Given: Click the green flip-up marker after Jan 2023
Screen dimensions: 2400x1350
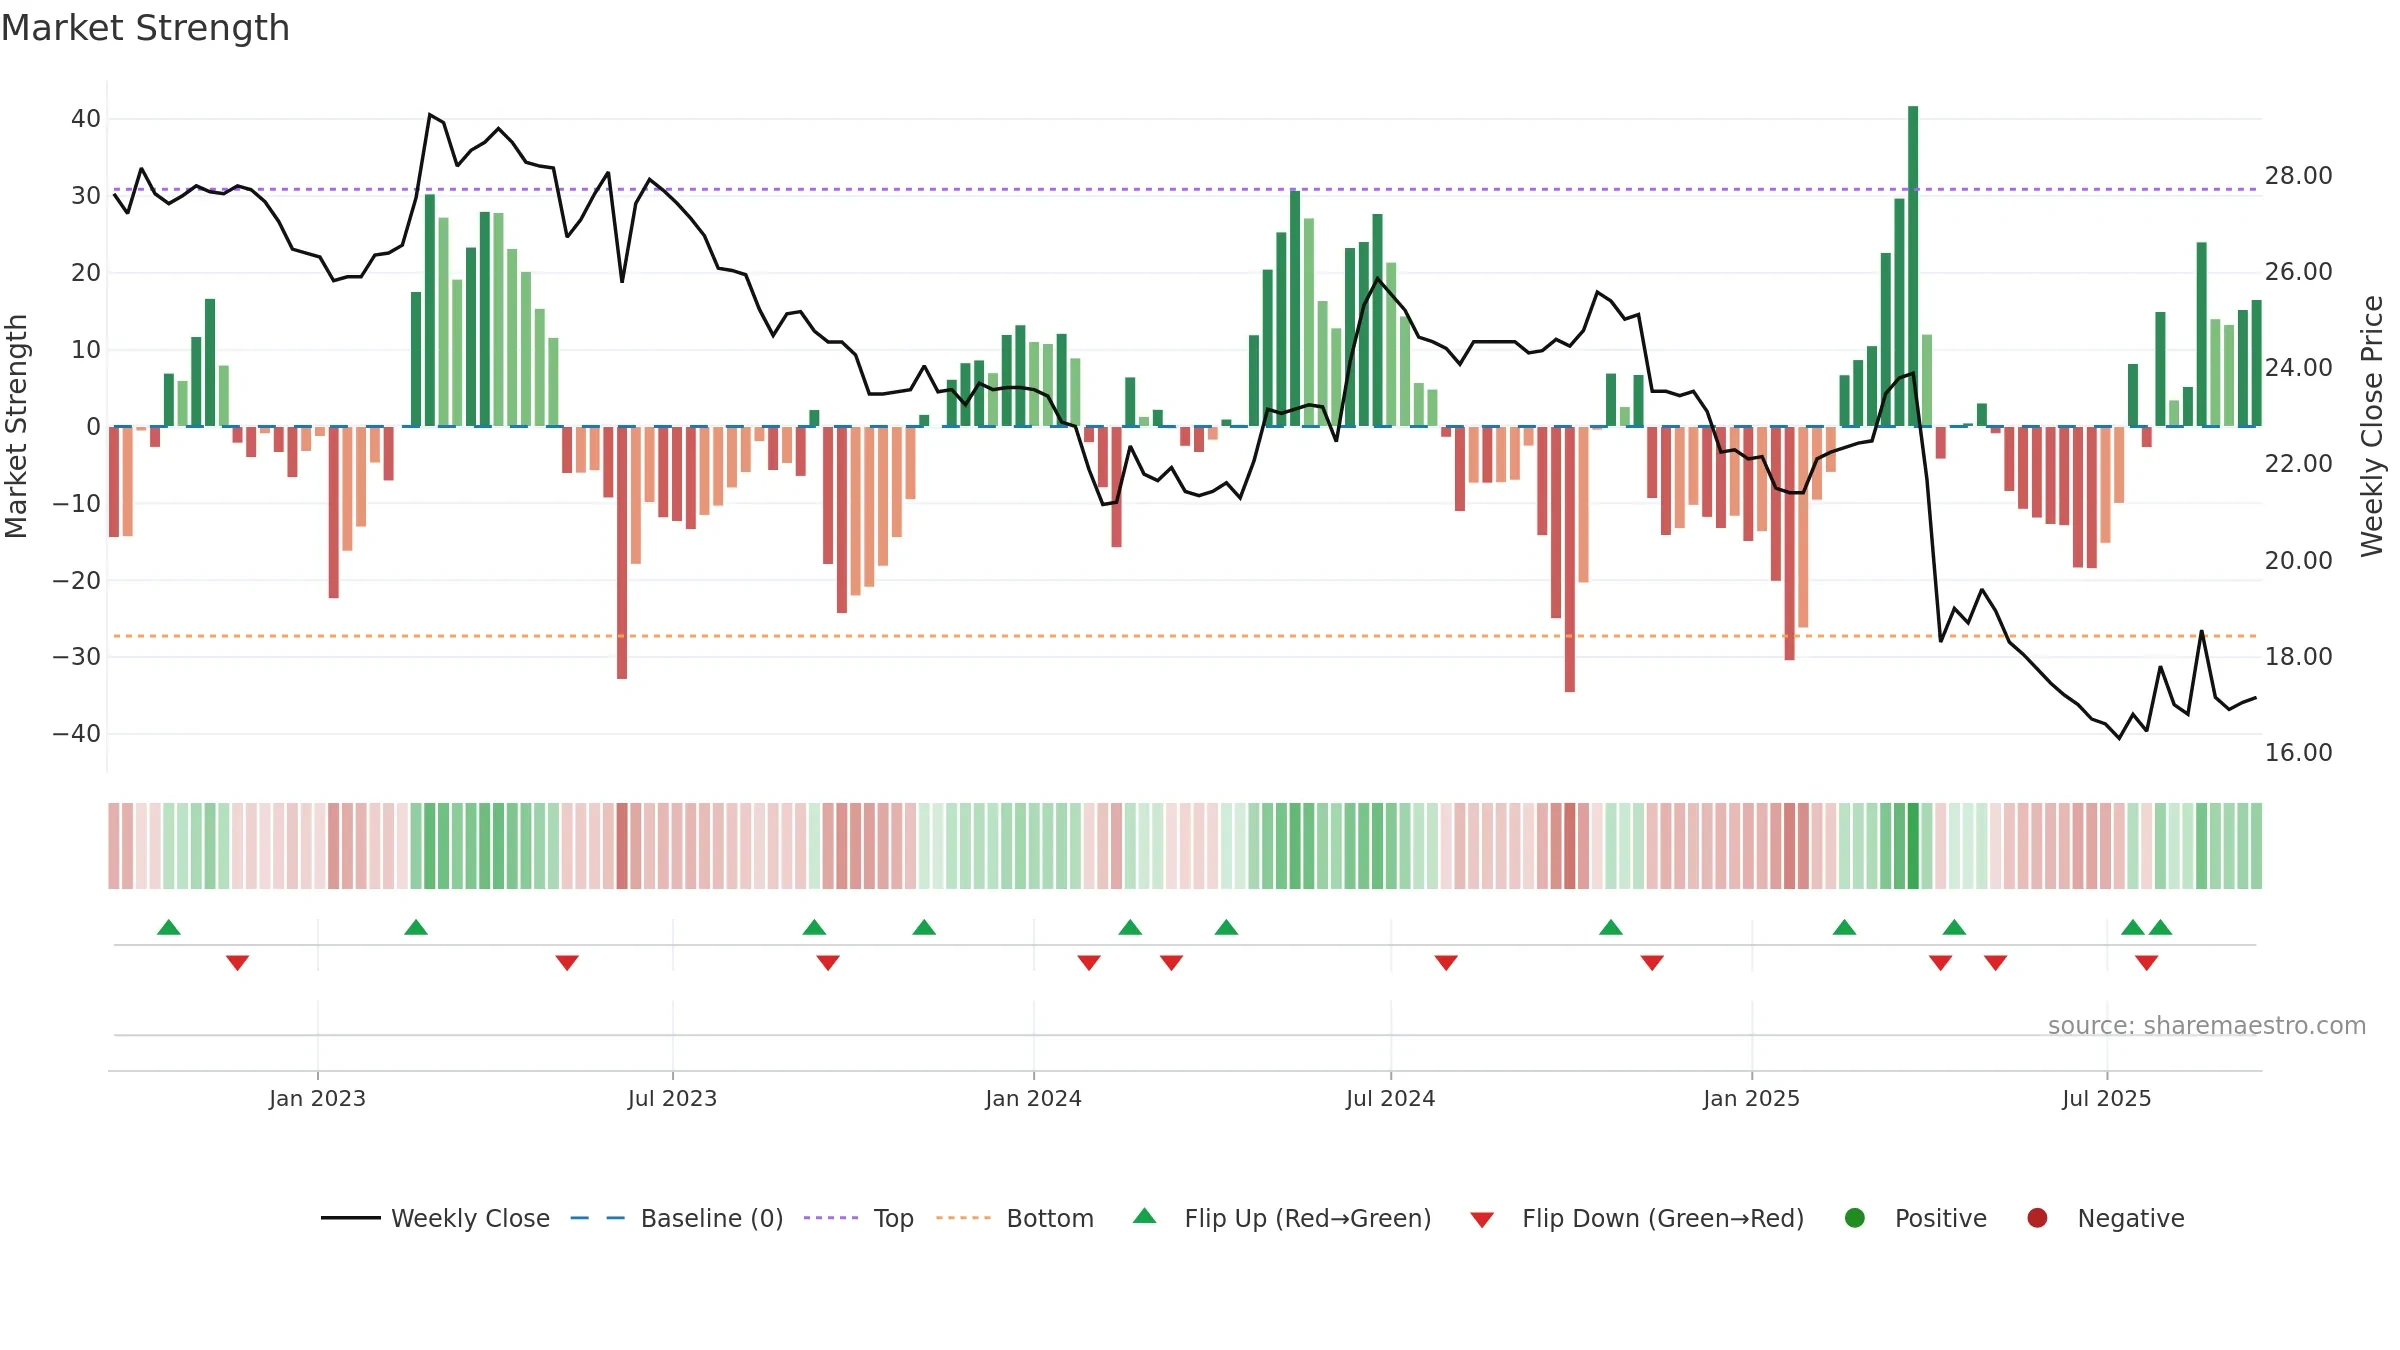Looking at the screenshot, I should pyautogui.click(x=416, y=927).
